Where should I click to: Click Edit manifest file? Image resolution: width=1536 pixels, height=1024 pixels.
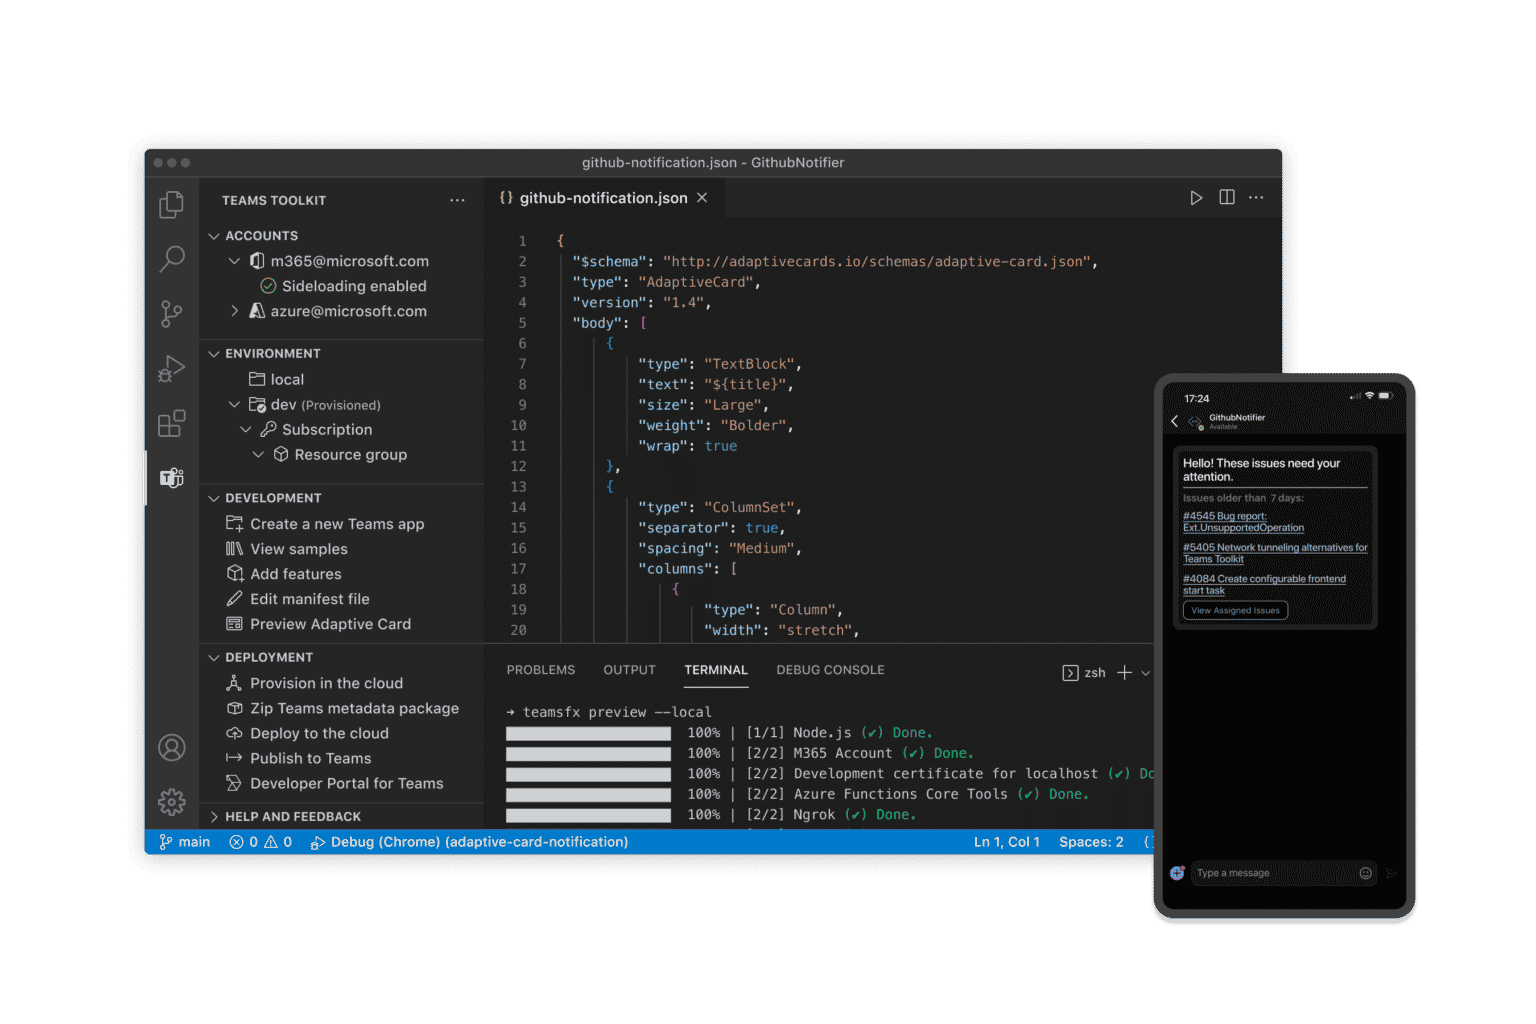[298, 599]
